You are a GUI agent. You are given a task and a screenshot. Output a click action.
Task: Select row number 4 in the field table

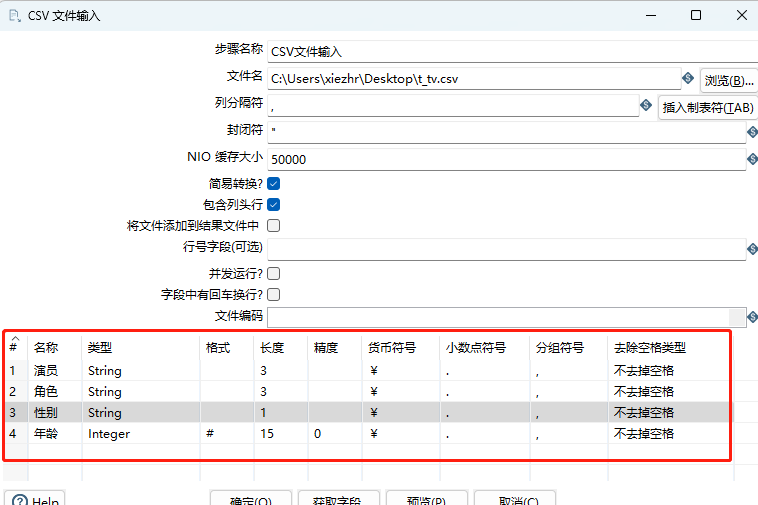tap(16, 433)
